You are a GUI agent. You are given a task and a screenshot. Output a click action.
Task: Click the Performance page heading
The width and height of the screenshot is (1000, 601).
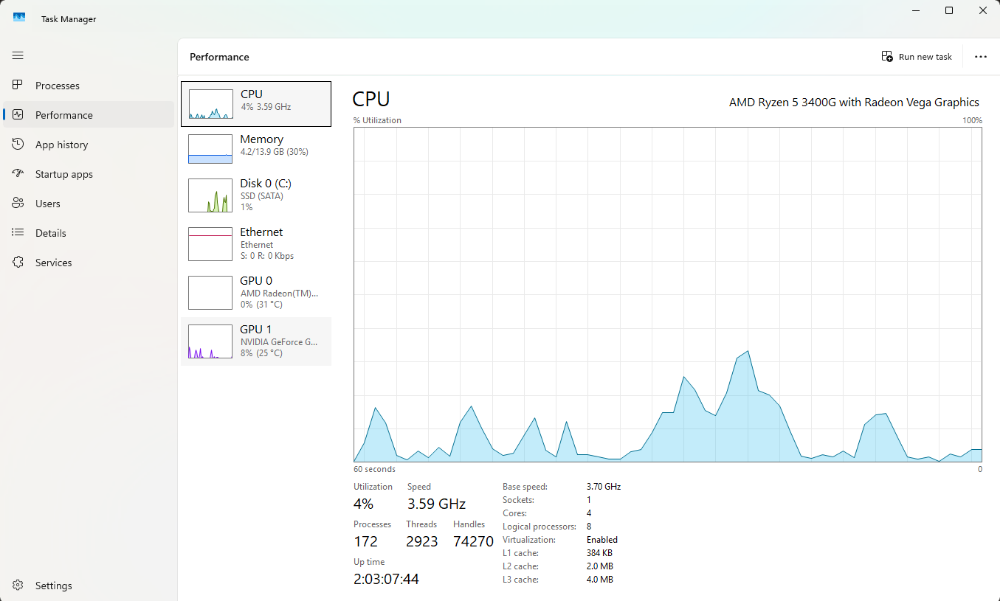tap(219, 57)
